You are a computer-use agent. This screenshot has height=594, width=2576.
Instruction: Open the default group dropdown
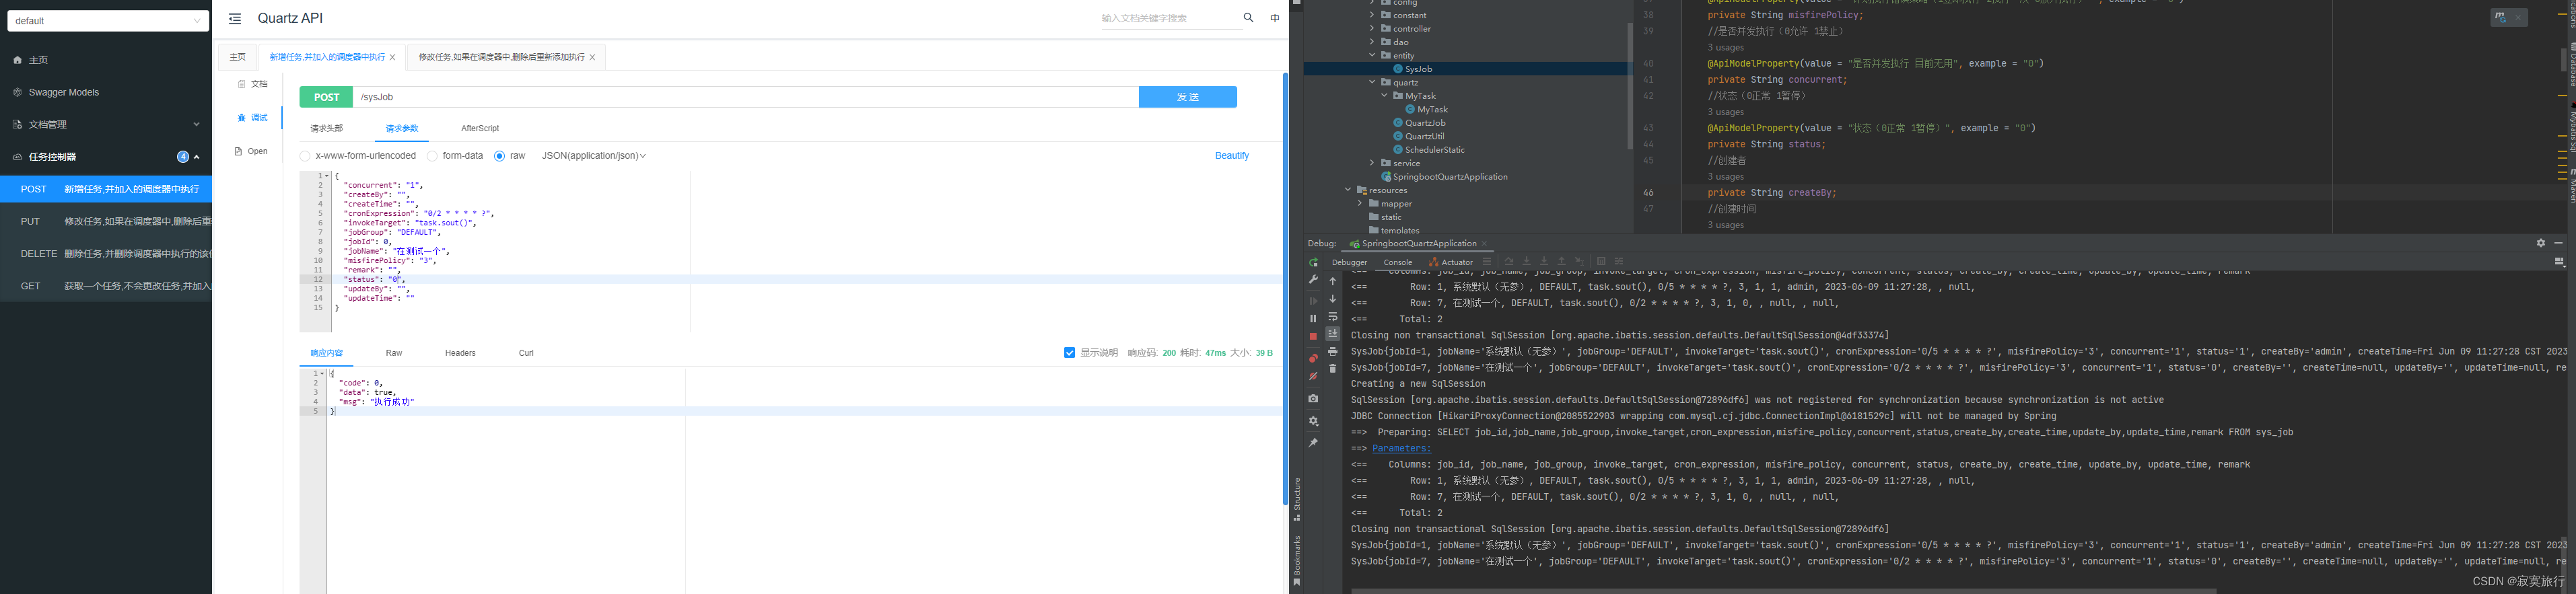pos(108,21)
